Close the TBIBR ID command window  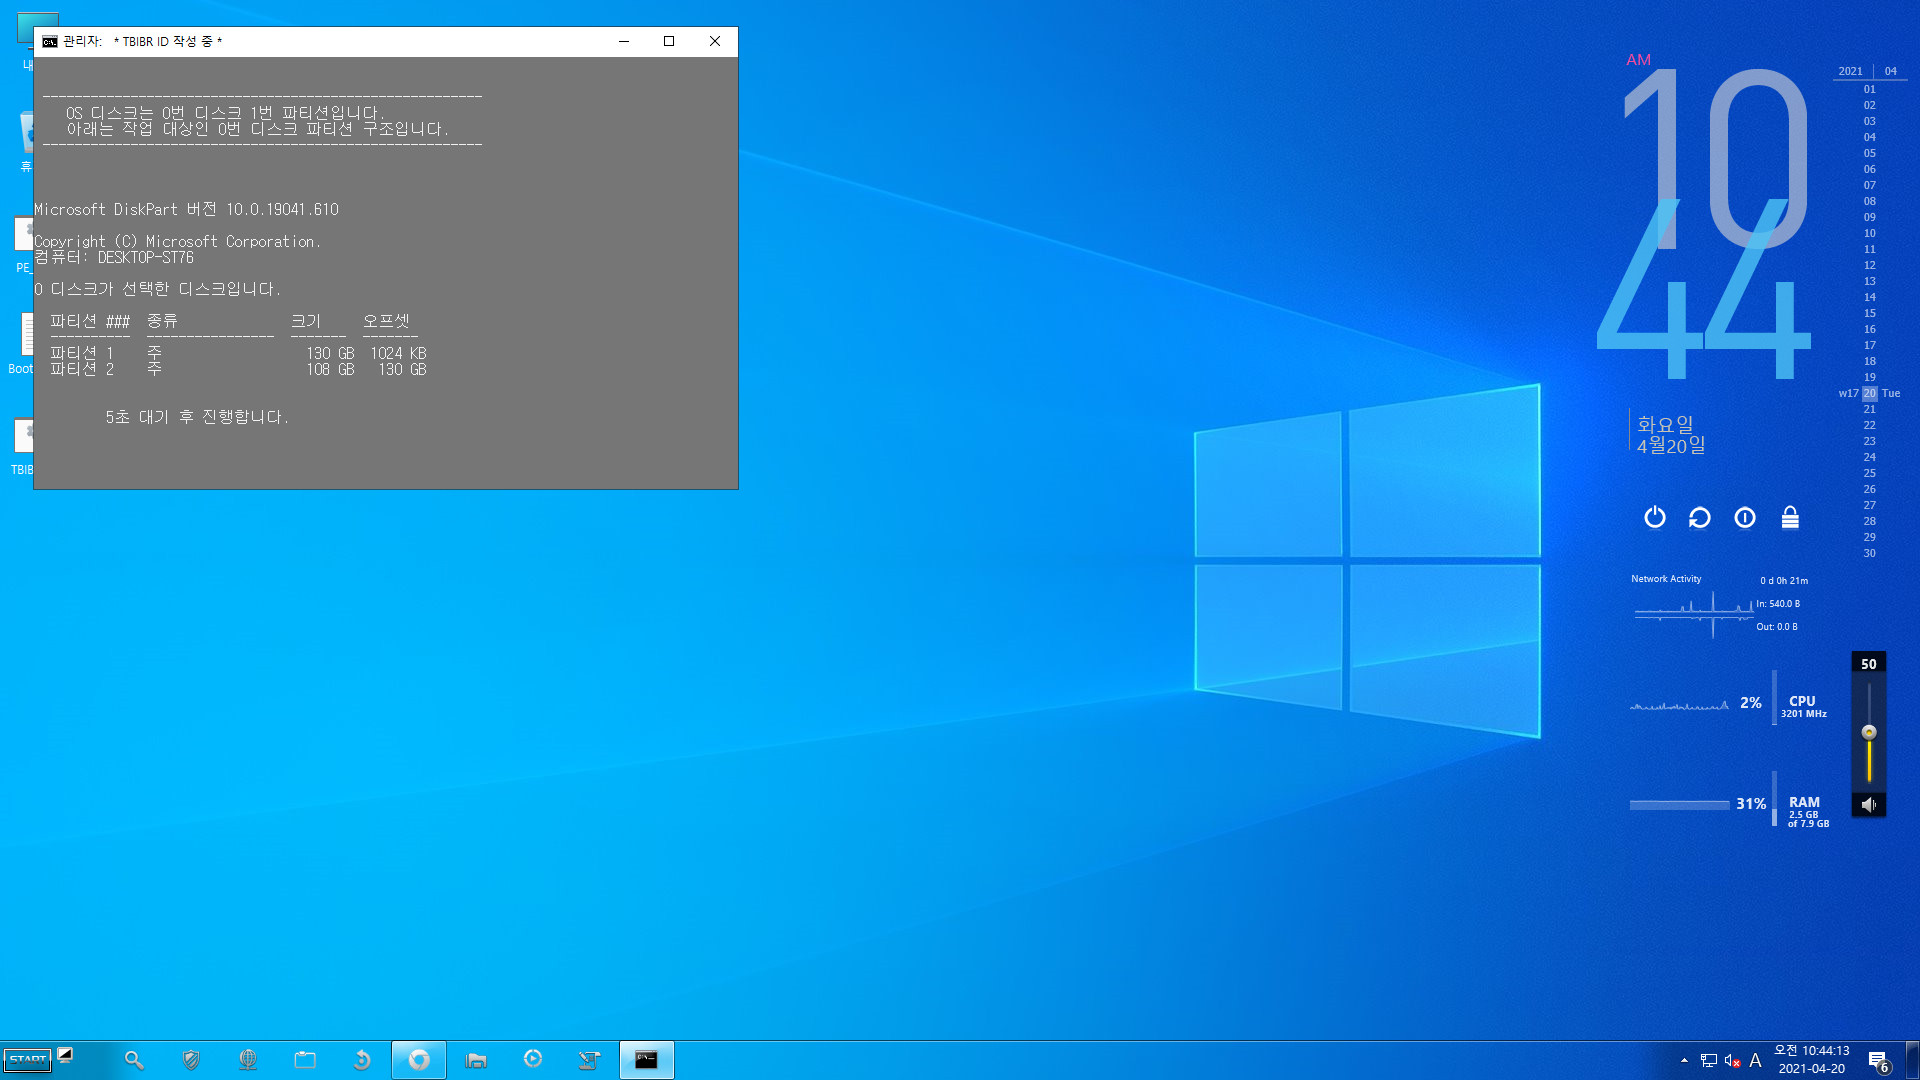(x=715, y=41)
